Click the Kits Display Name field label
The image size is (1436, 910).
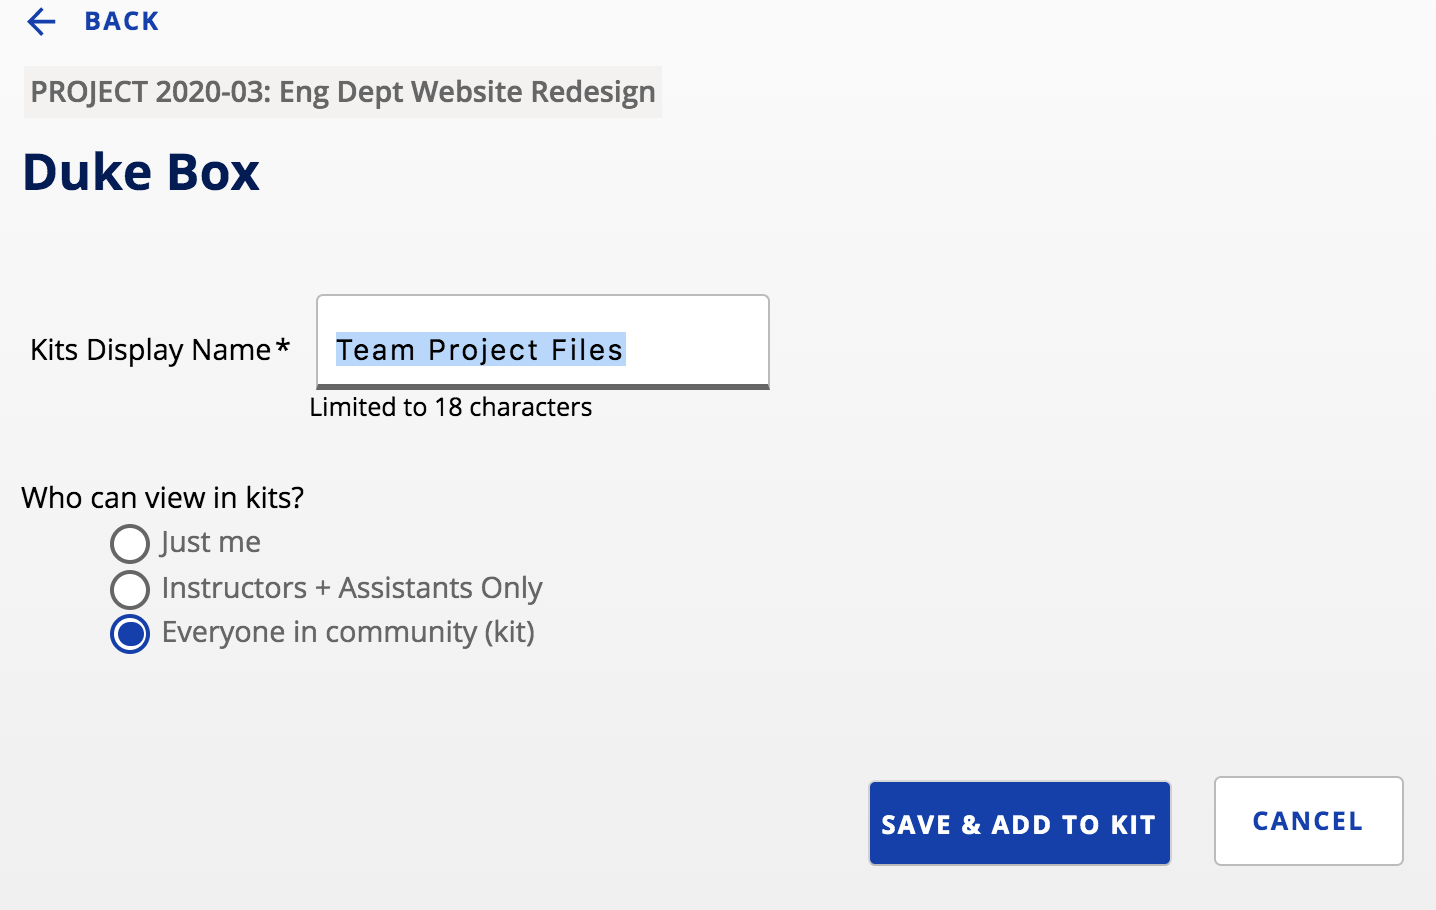pyautogui.click(x=151, y=350)
